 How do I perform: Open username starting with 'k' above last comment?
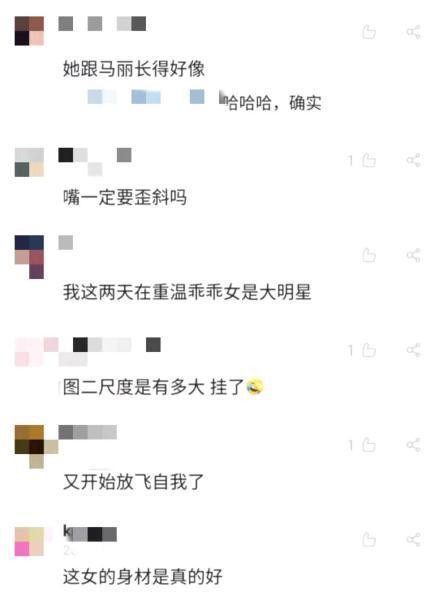(90, 533)
